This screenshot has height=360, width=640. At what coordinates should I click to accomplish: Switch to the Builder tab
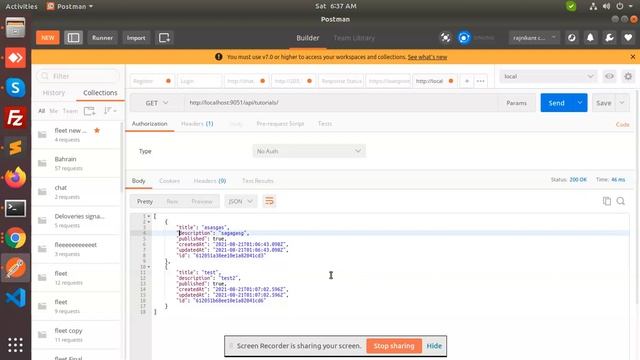pos(308,38)
